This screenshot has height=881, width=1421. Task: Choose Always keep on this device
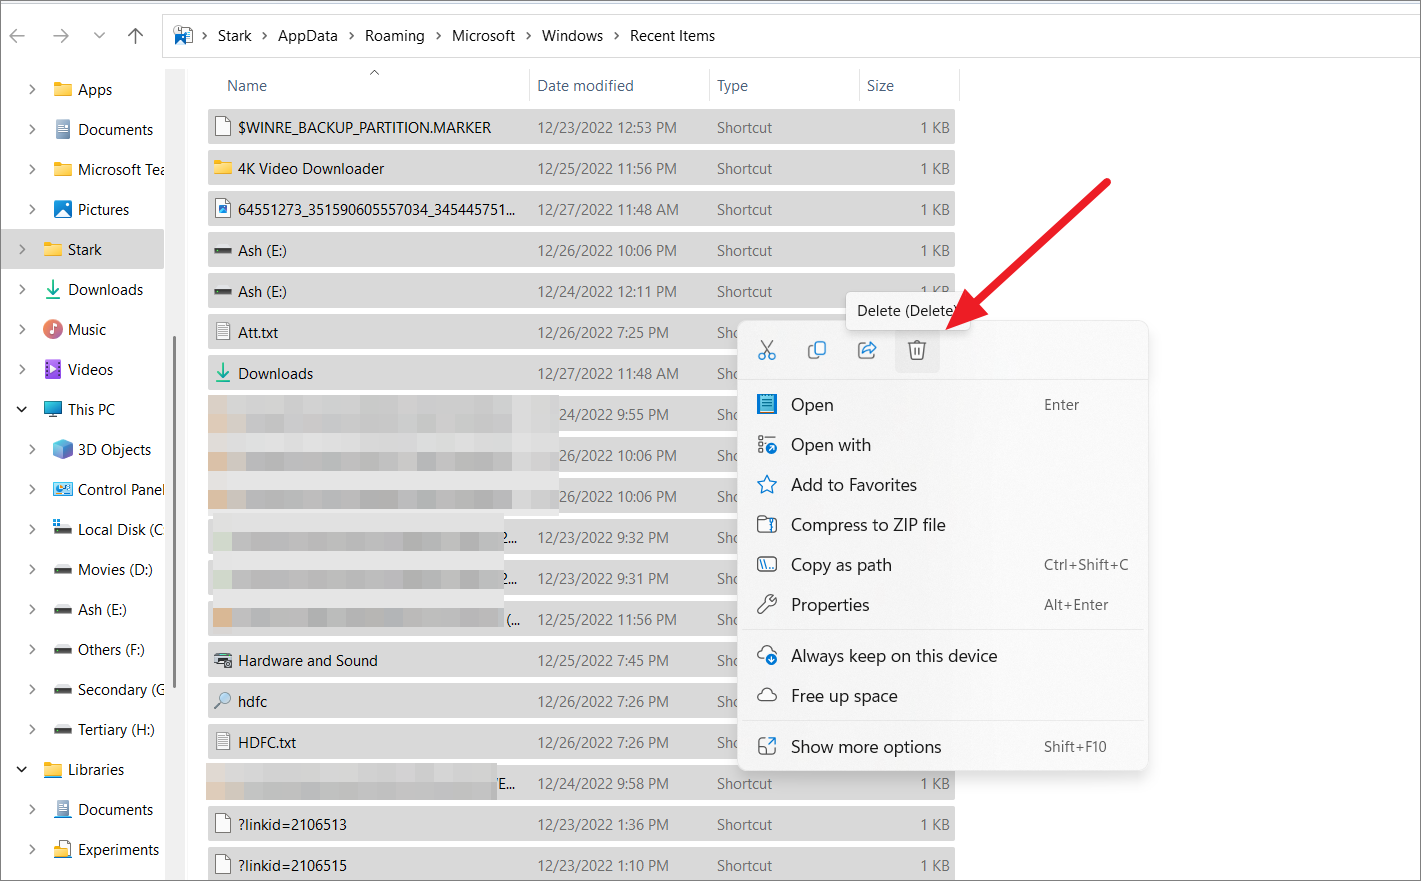point(893,655)
